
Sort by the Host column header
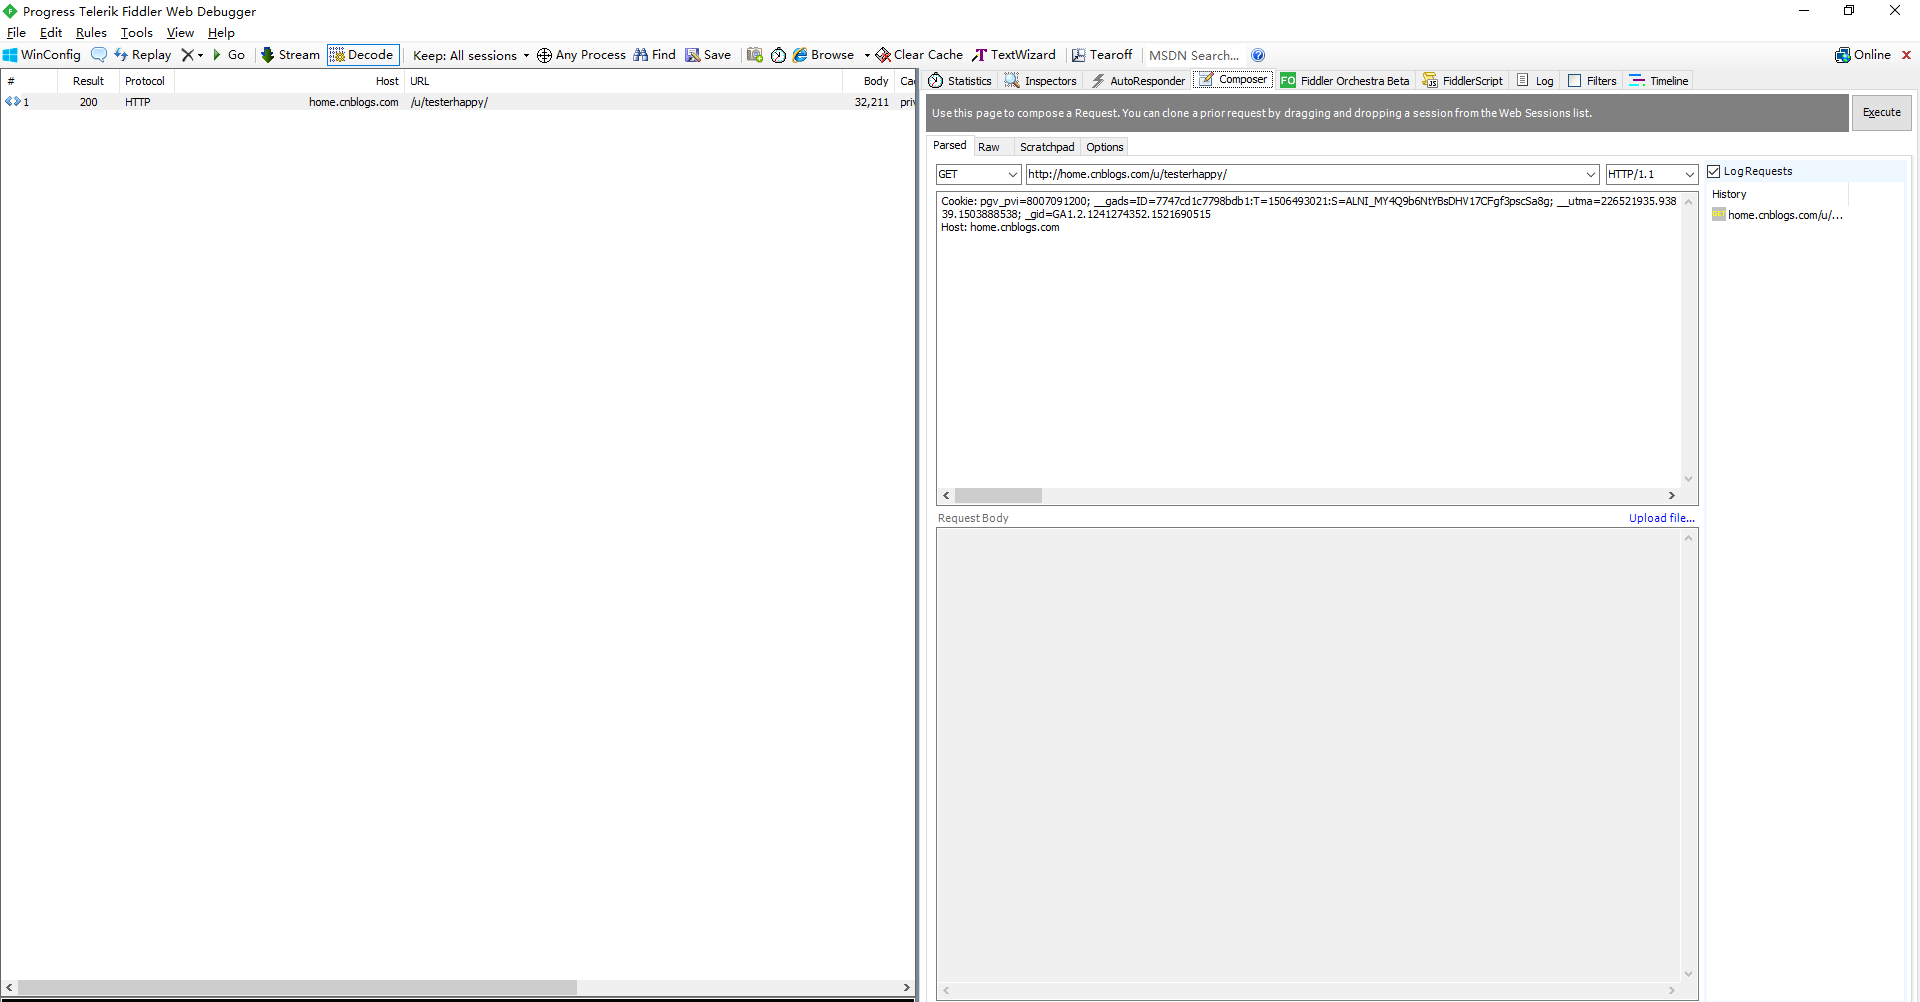click(x=289, y=81)
